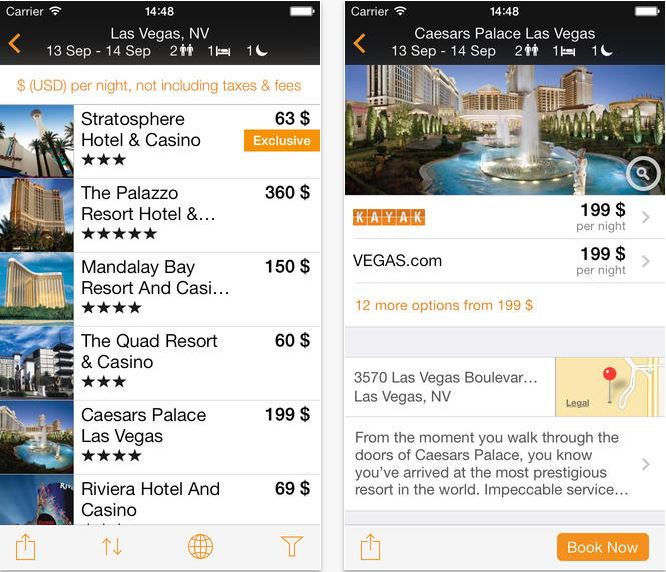Tap the magnifier icon on hotel photo
The width and height of the screenshot is (666, 572).
[643, 174]
